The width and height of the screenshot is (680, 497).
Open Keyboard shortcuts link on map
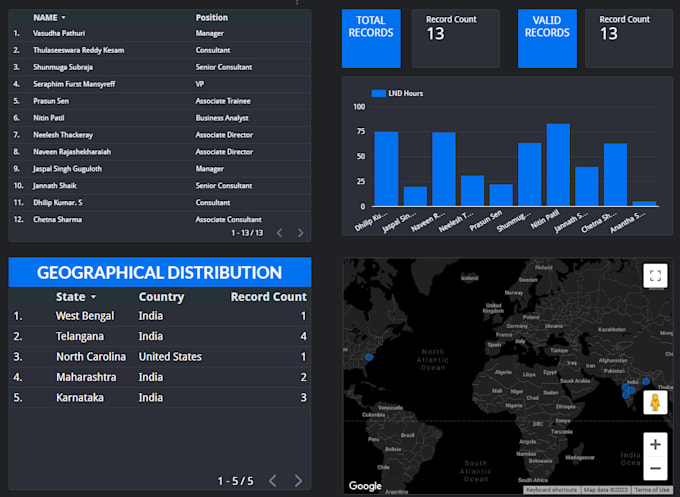552,490
